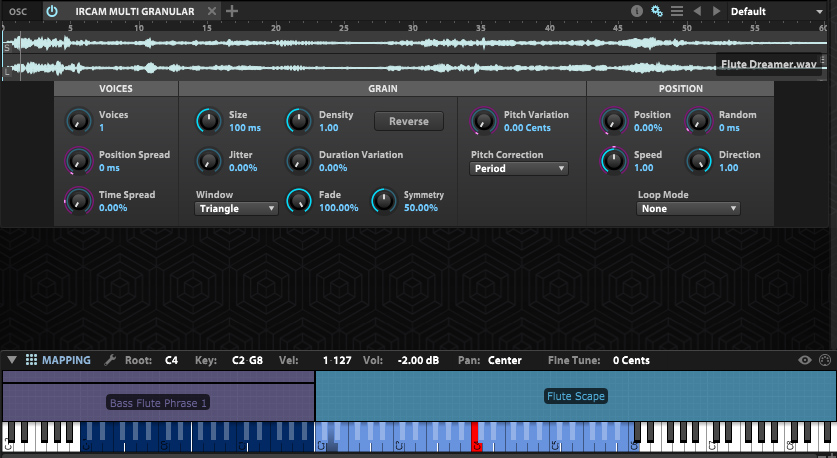
Task: Open the info icon in top bar
Action: tap(636, 11)
